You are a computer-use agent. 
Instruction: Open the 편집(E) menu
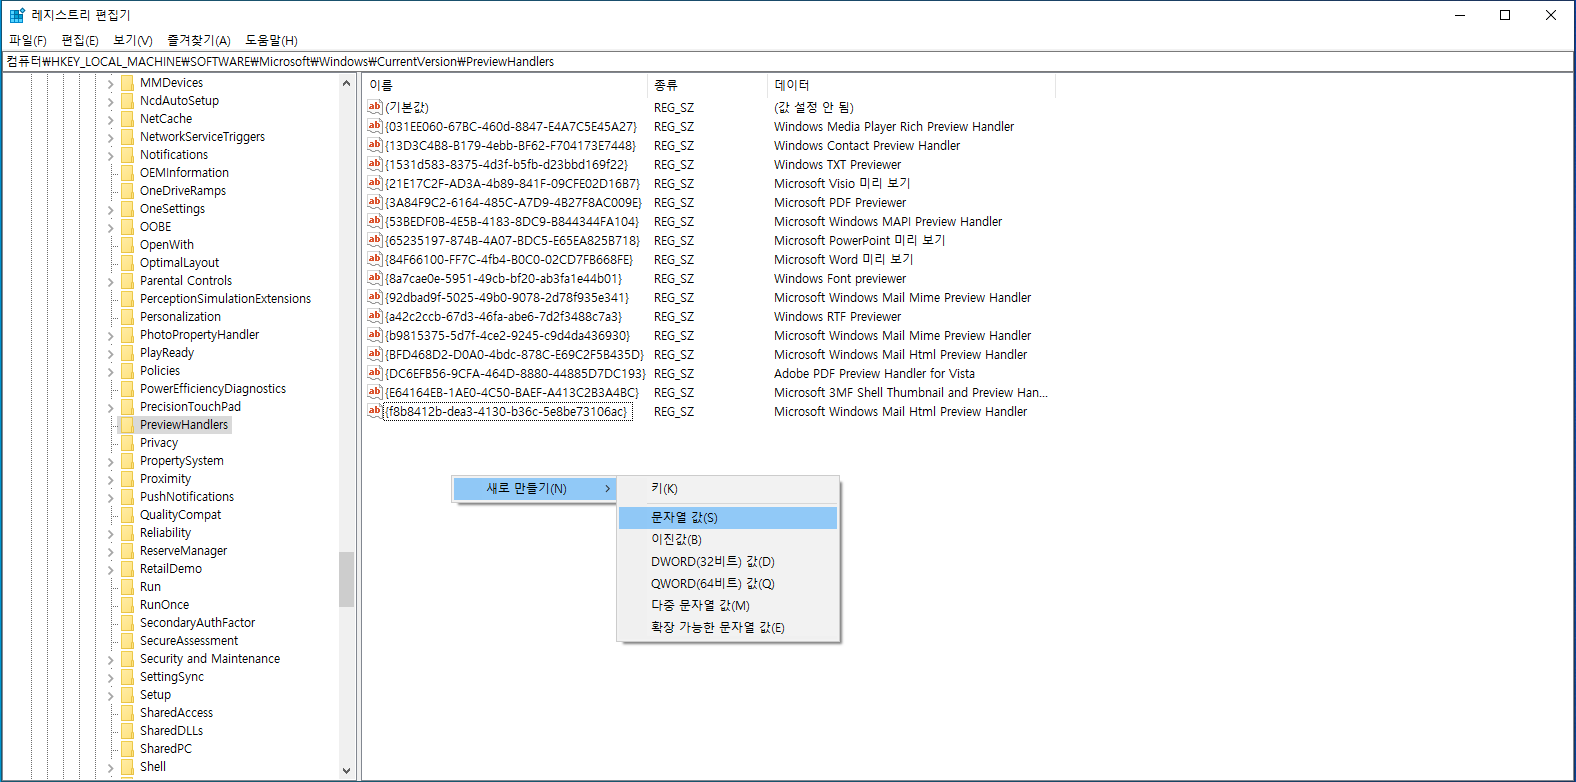click(80, 40)
